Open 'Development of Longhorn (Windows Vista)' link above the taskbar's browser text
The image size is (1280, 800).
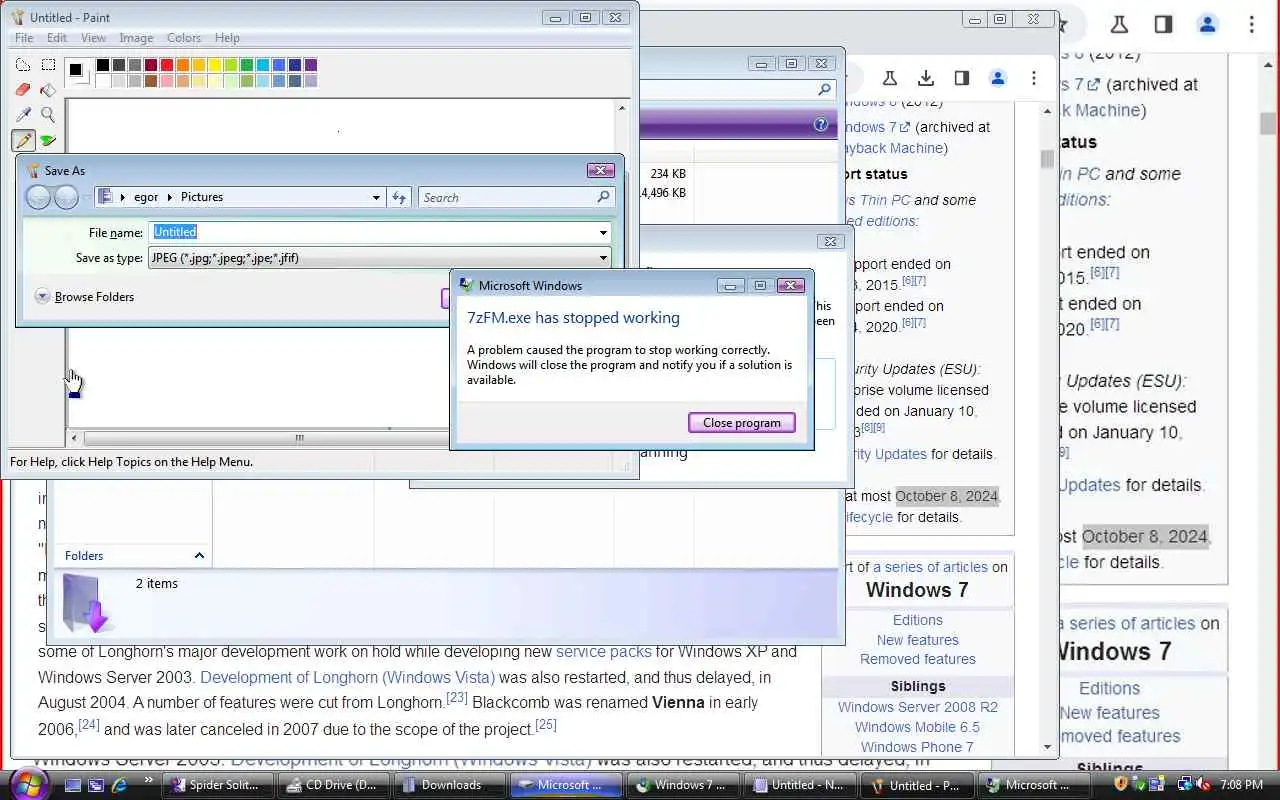(x=347, y=677)
